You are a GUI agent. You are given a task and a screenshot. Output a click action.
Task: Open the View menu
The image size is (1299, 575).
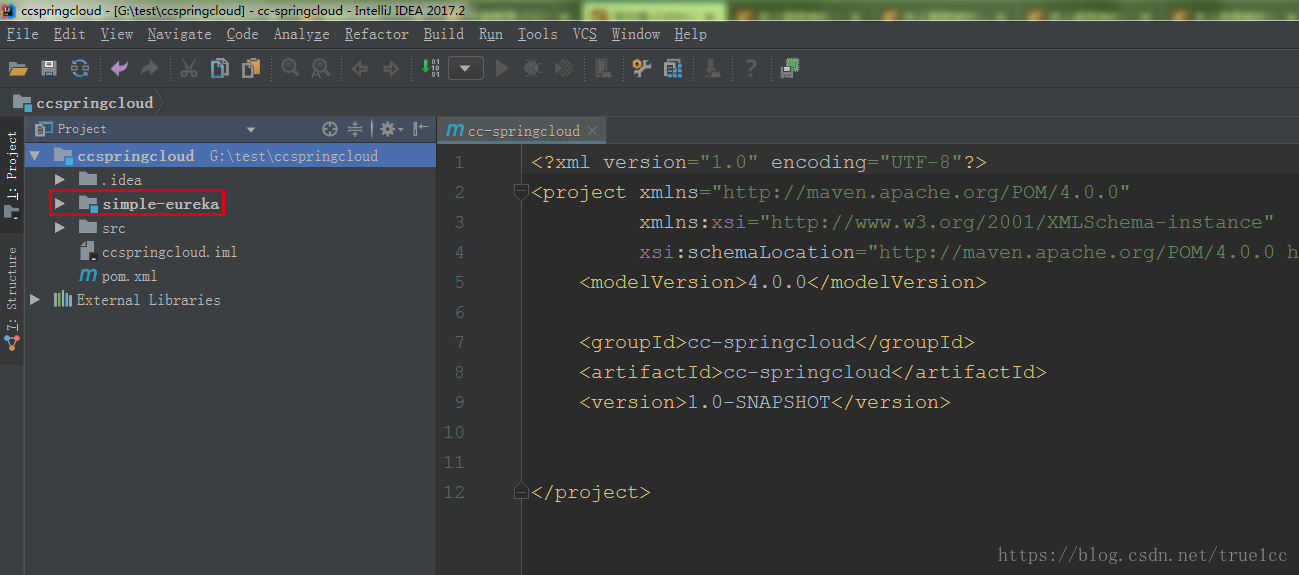pos(116,34)
